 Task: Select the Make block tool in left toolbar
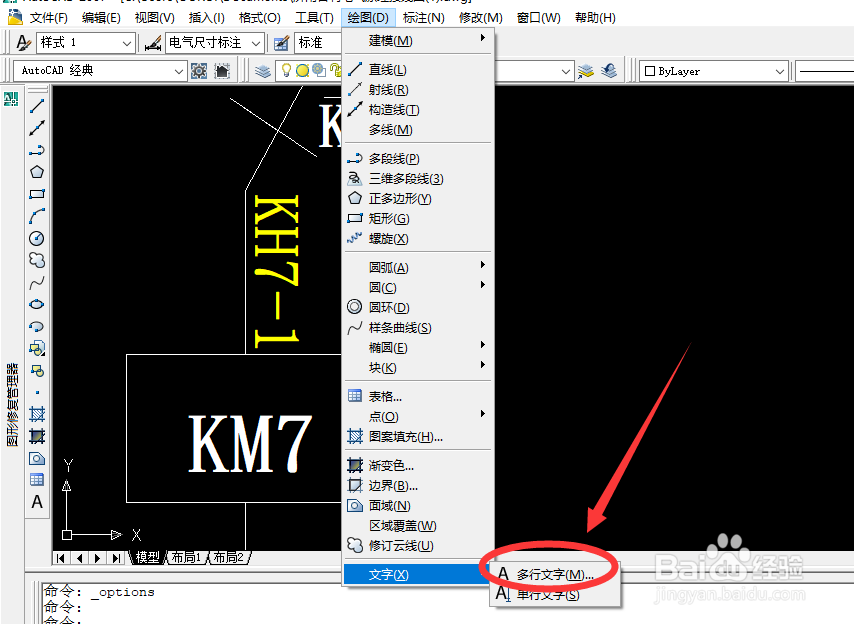point(37,371)
